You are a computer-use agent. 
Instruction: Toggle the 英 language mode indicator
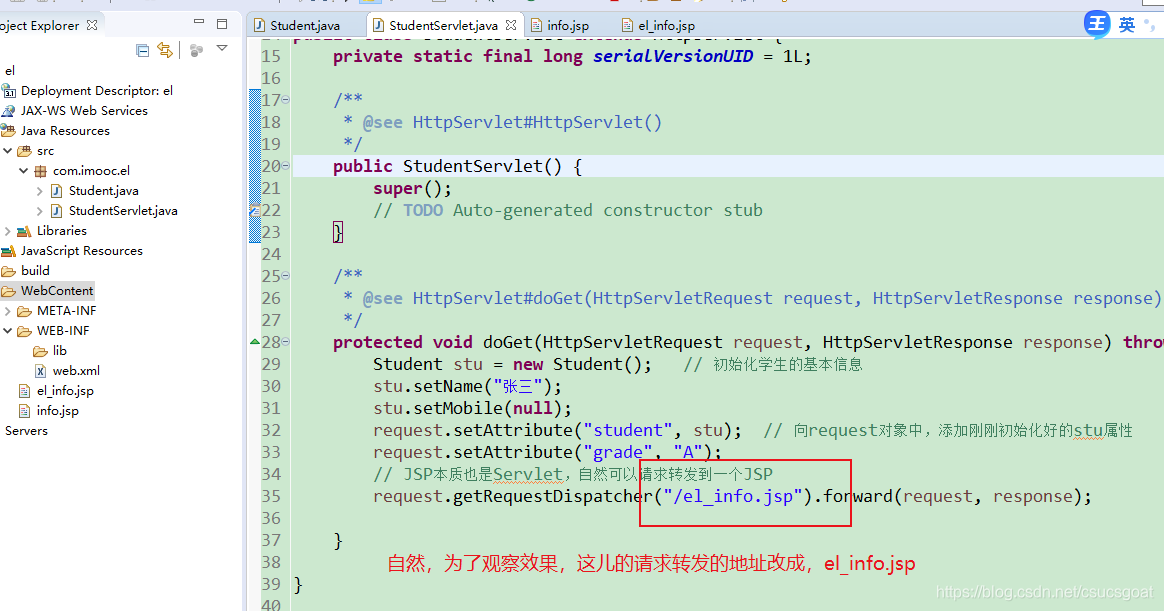pyautogui.click(x=1127, y=25)
